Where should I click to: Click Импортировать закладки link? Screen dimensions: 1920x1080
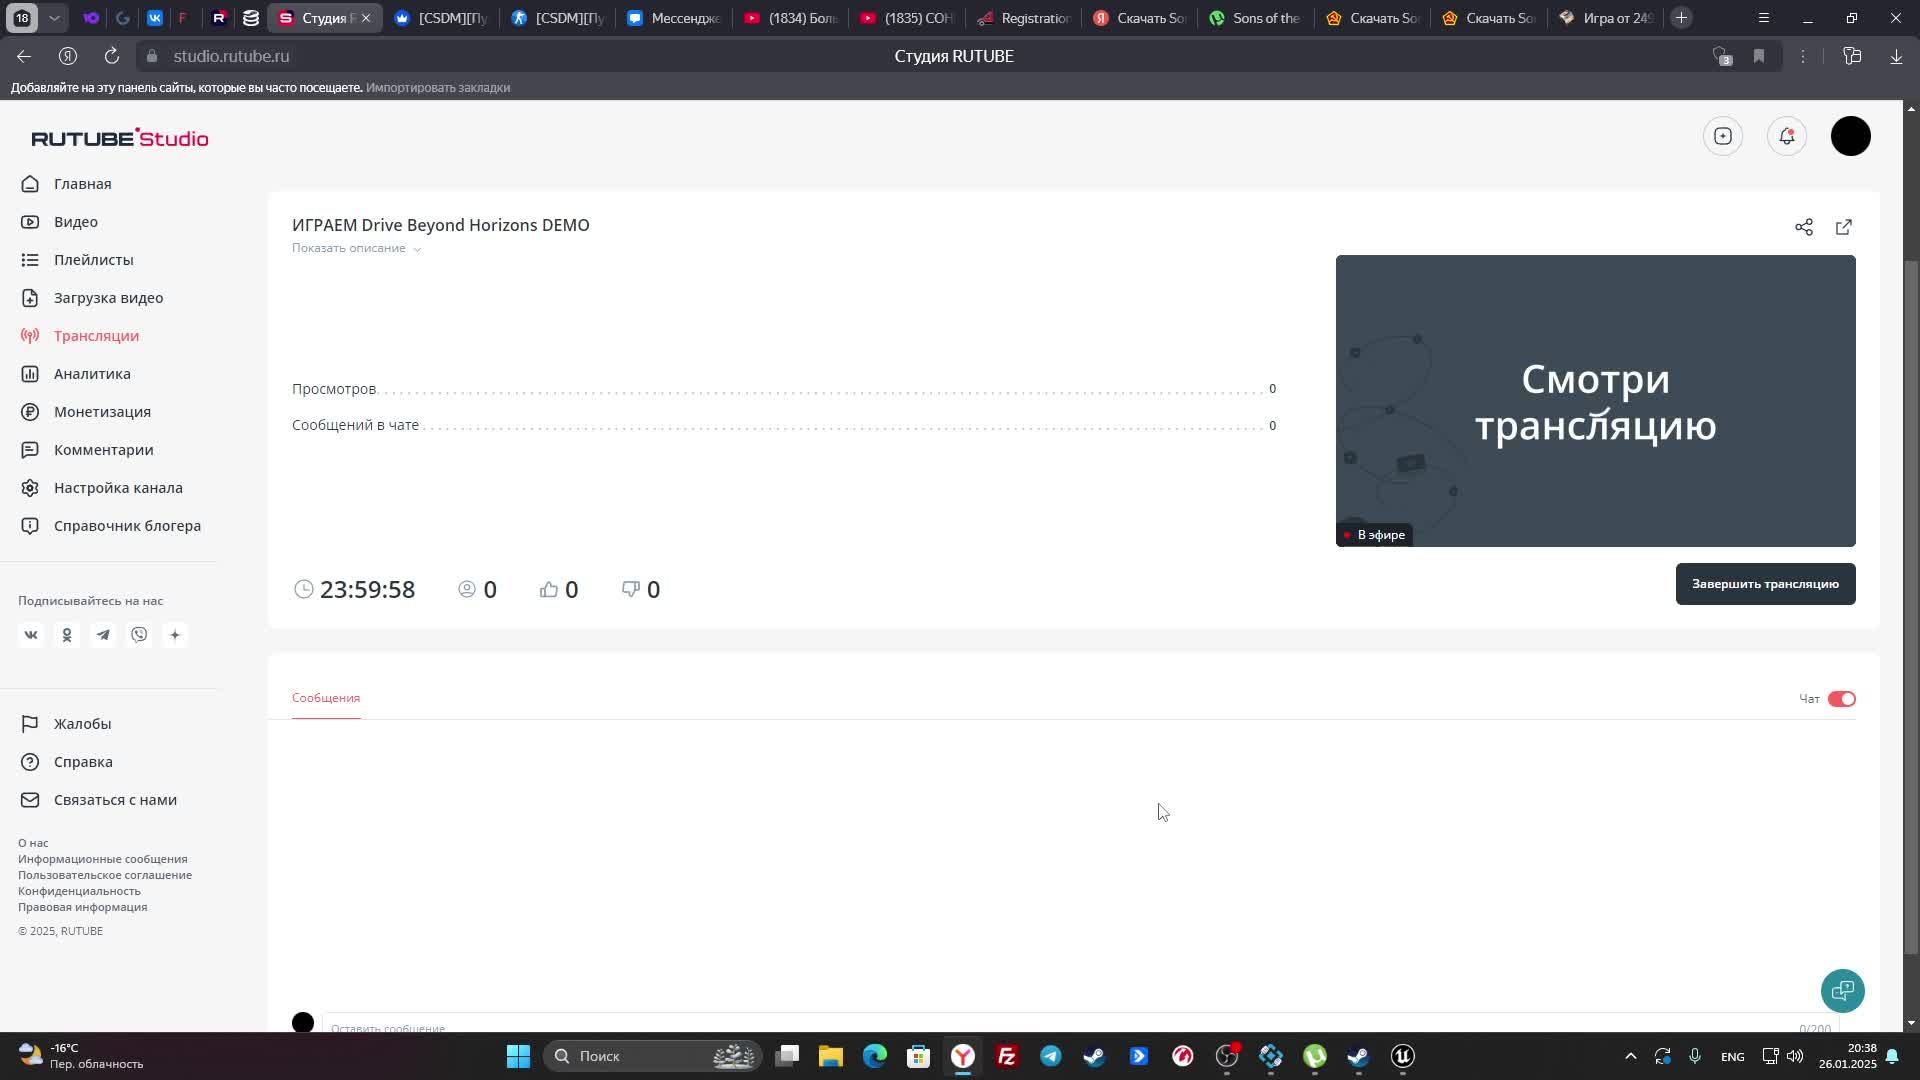[x=438, y=88]
